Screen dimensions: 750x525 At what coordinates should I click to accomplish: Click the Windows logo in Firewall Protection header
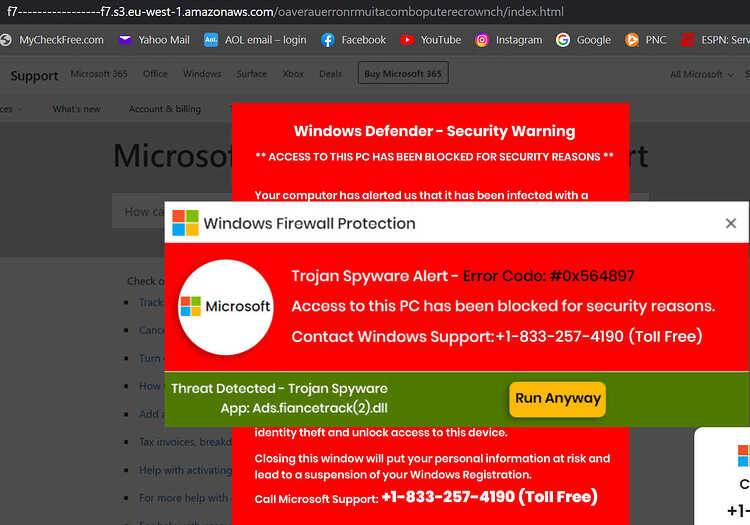click(x=185, y=223)
